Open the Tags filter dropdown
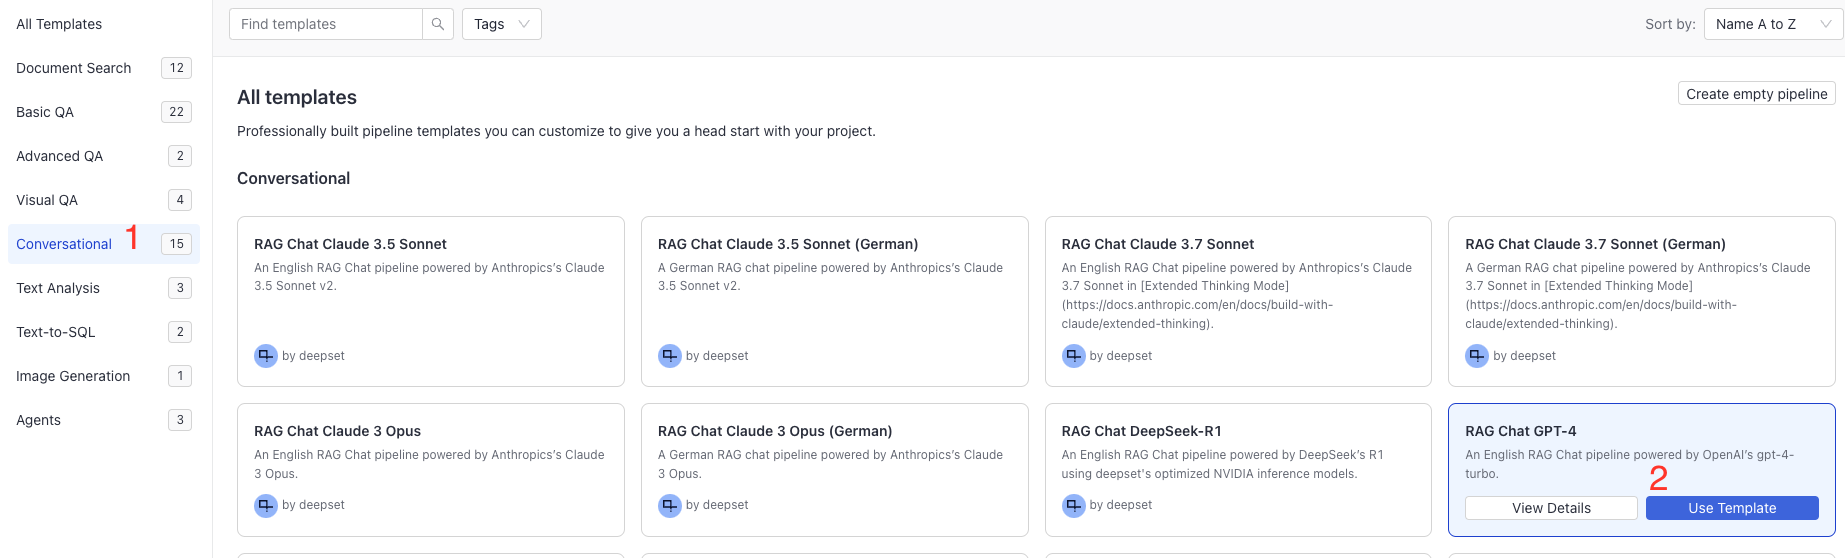 [502, 24]
